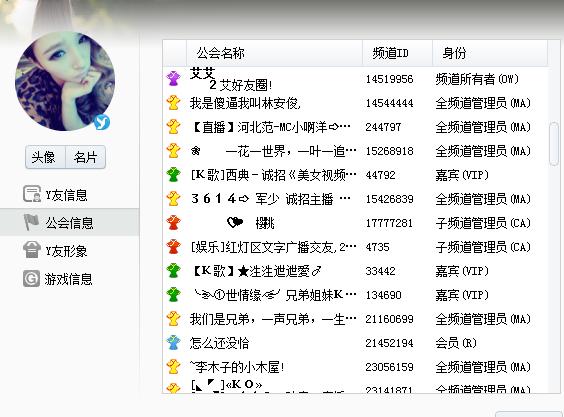Select guild 我们是兄弟，一声兄弟

pyautogui.click(x=273, y=319)
